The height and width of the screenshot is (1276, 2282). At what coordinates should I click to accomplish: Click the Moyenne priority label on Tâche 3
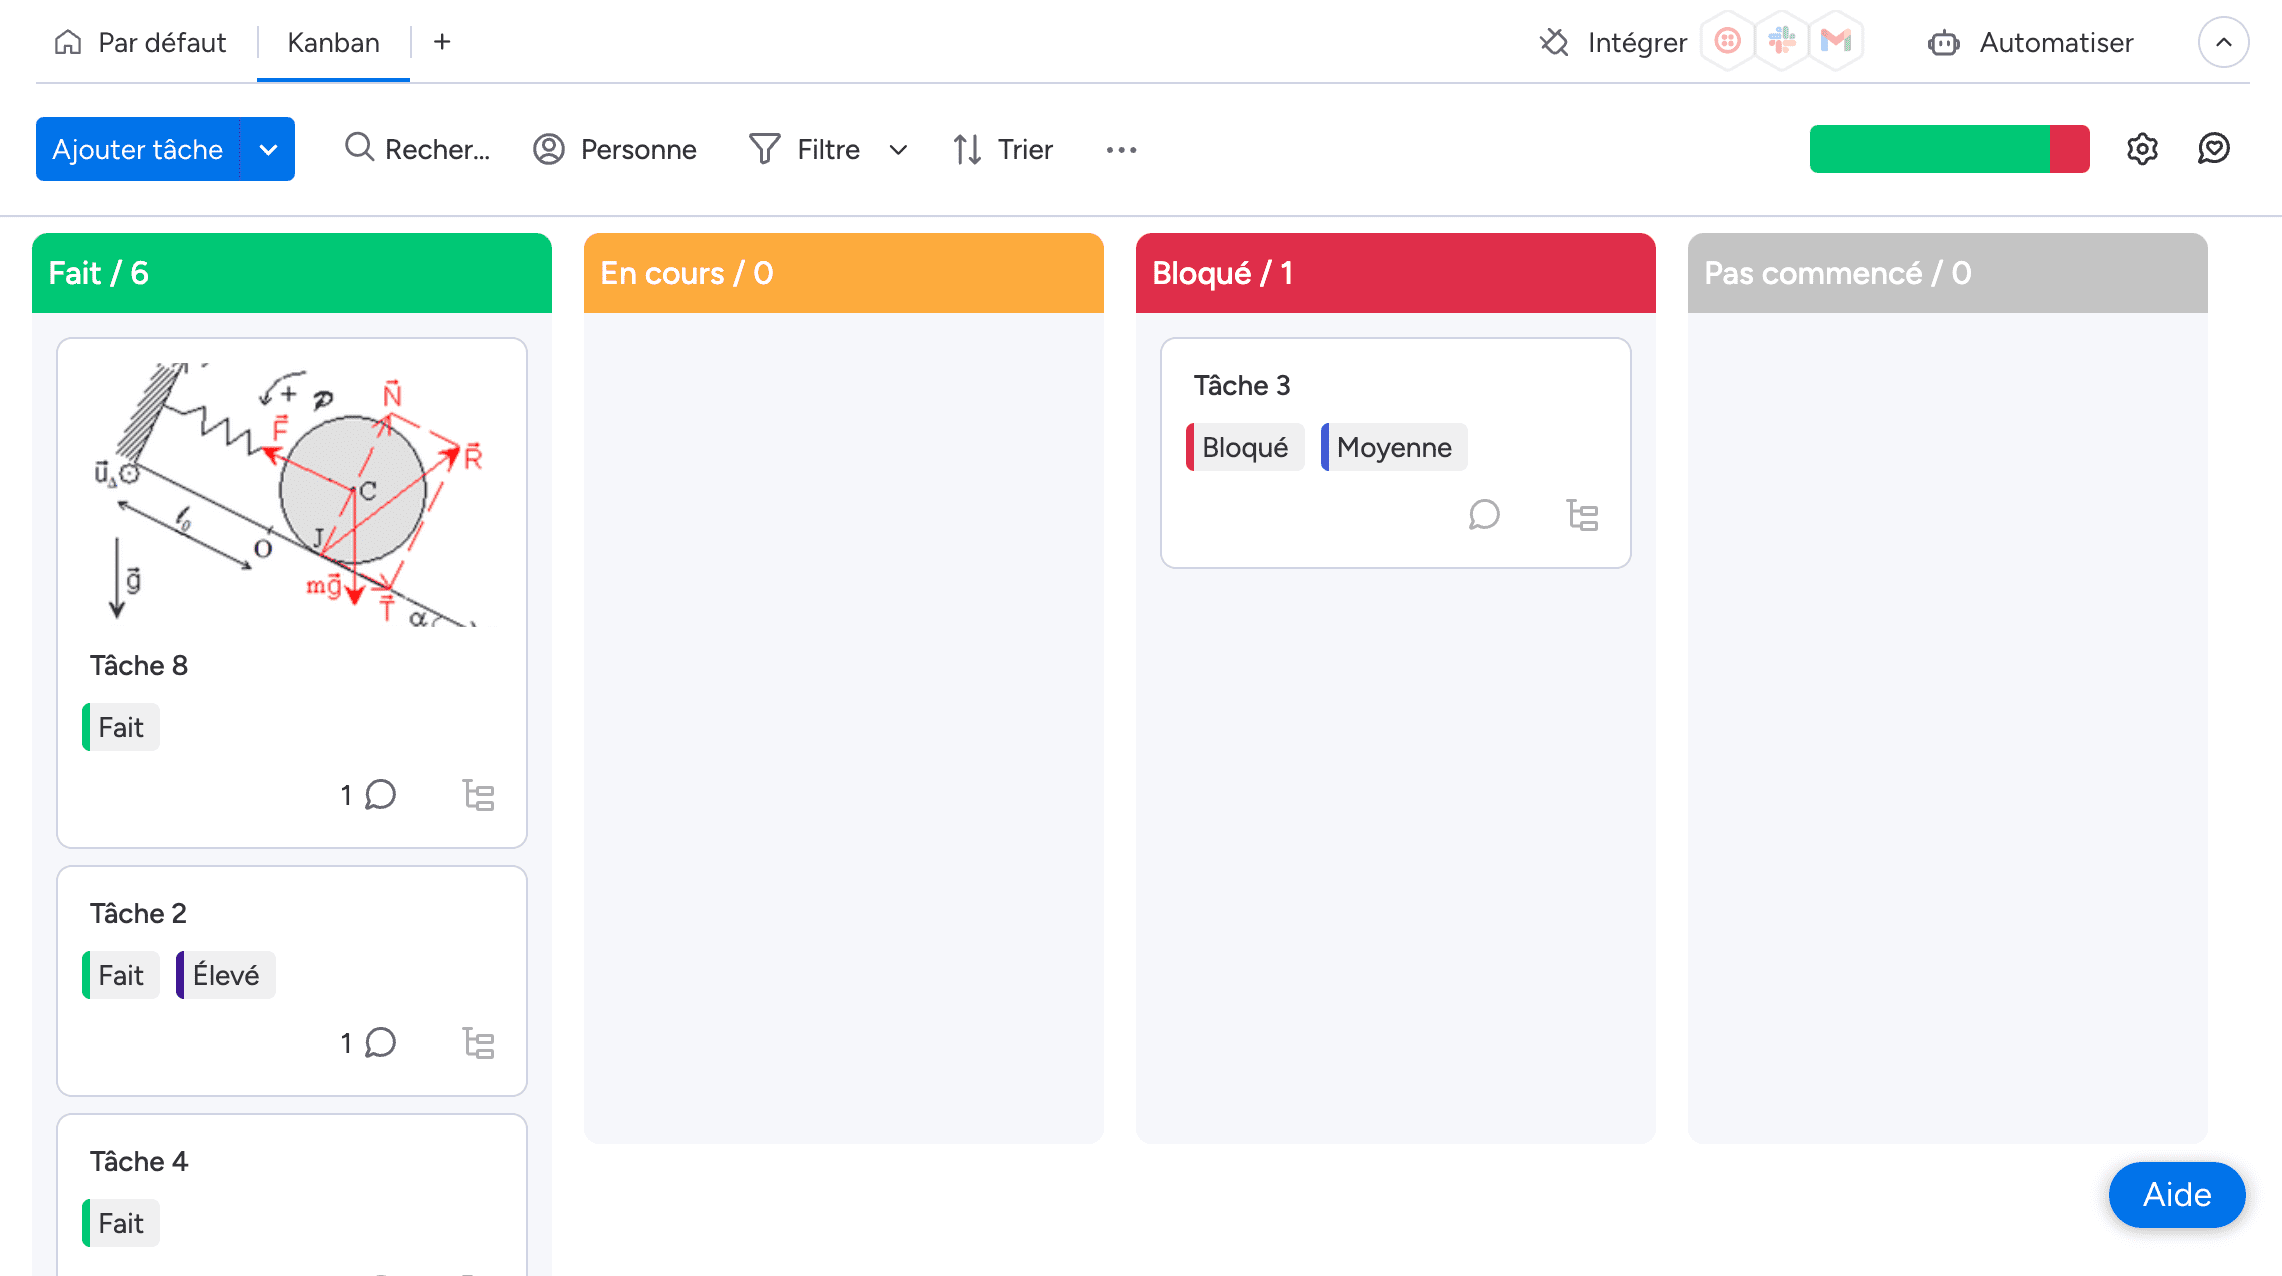coord(1394,447)
